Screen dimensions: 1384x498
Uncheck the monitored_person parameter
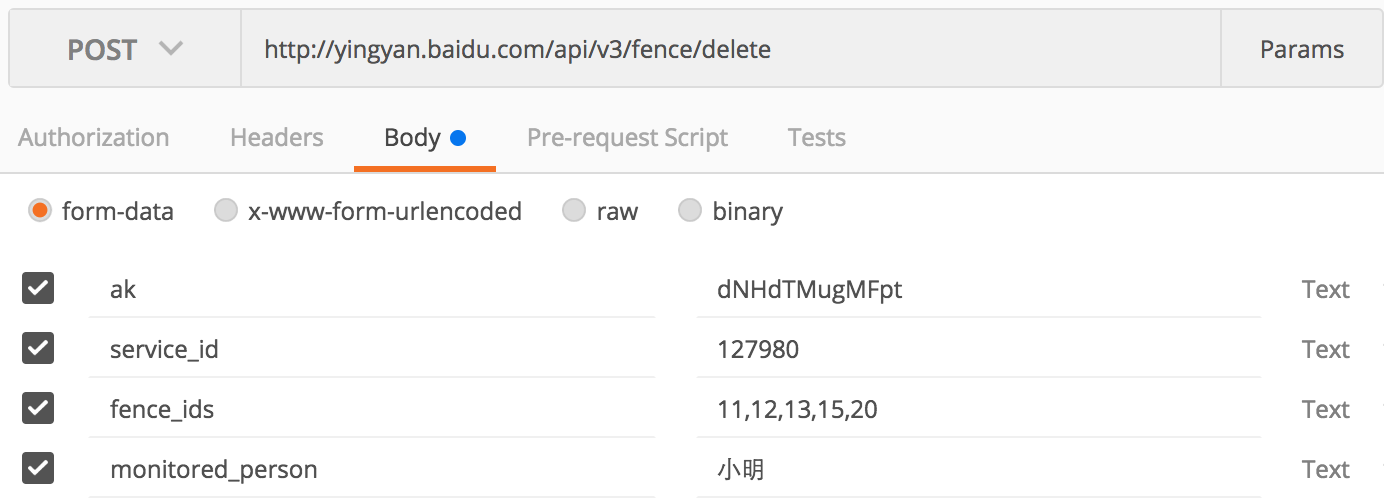pos(38,469)
